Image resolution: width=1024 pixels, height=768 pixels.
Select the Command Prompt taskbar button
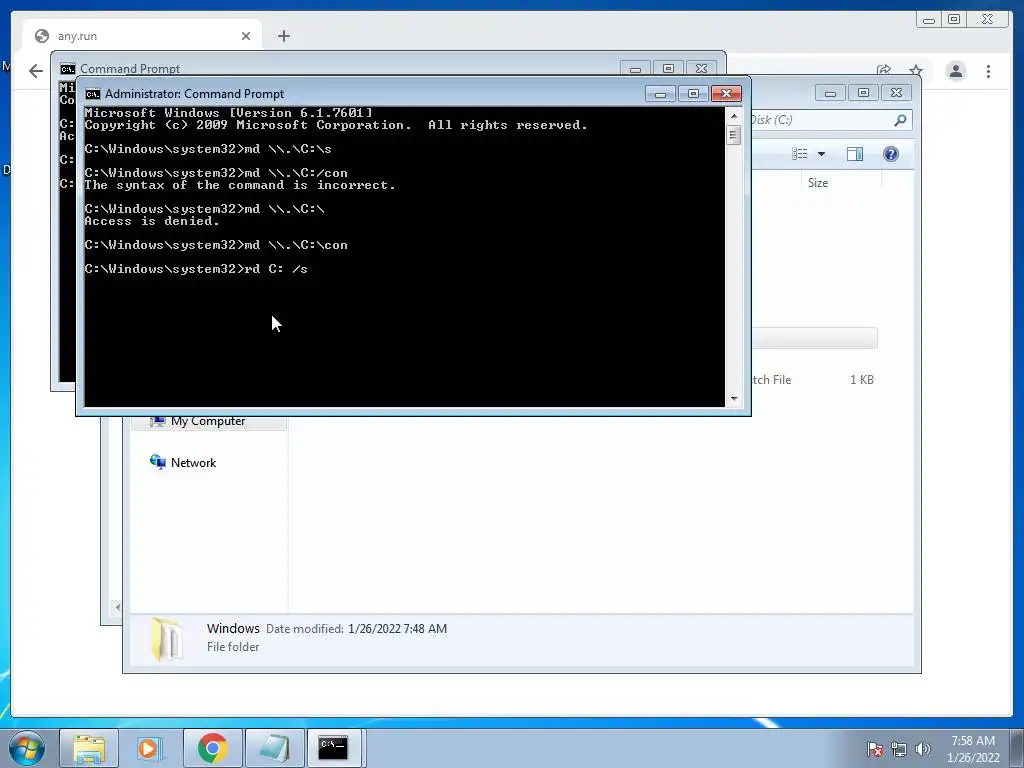click(x=334, y=748)
